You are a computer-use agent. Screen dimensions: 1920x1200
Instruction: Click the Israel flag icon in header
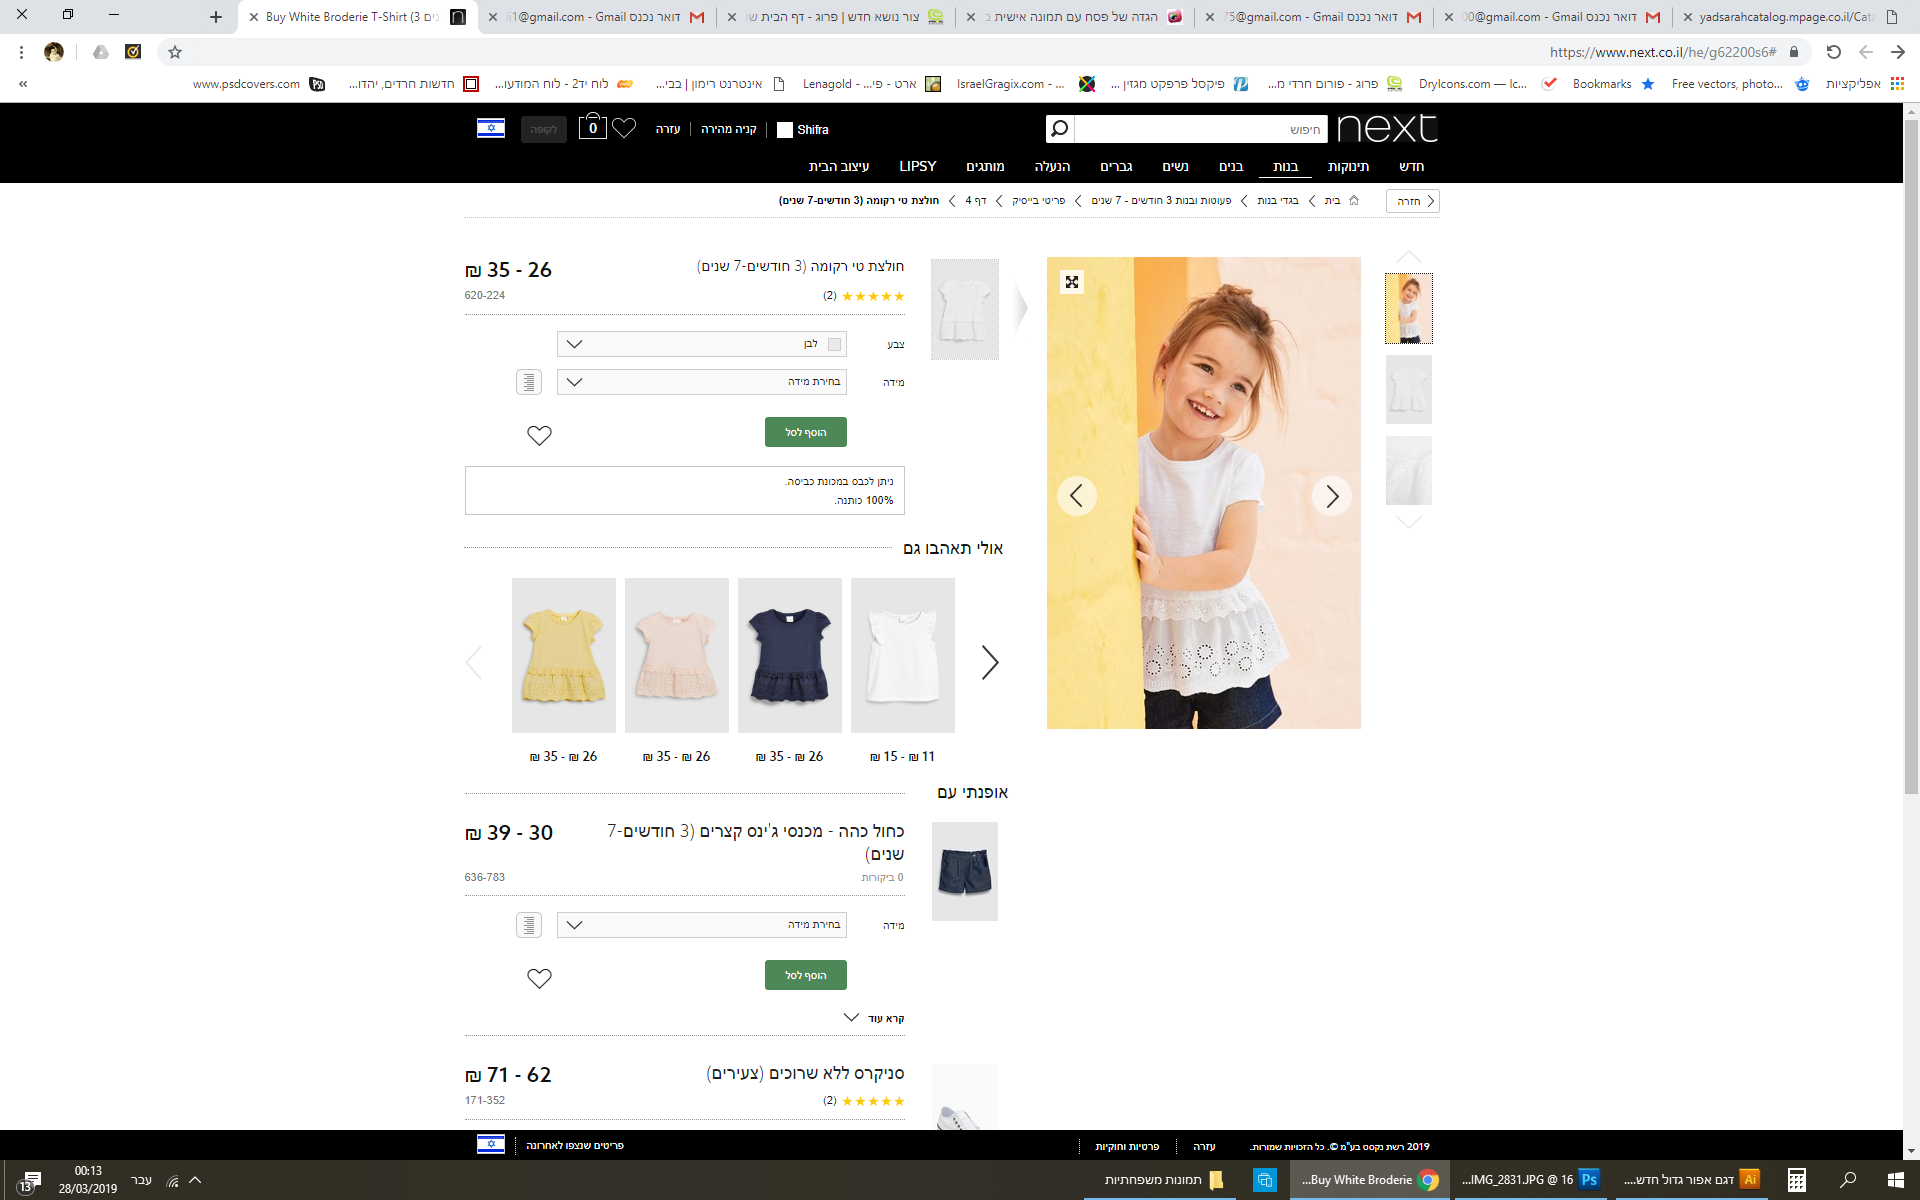pyautogui.click(x=491, y=128)
